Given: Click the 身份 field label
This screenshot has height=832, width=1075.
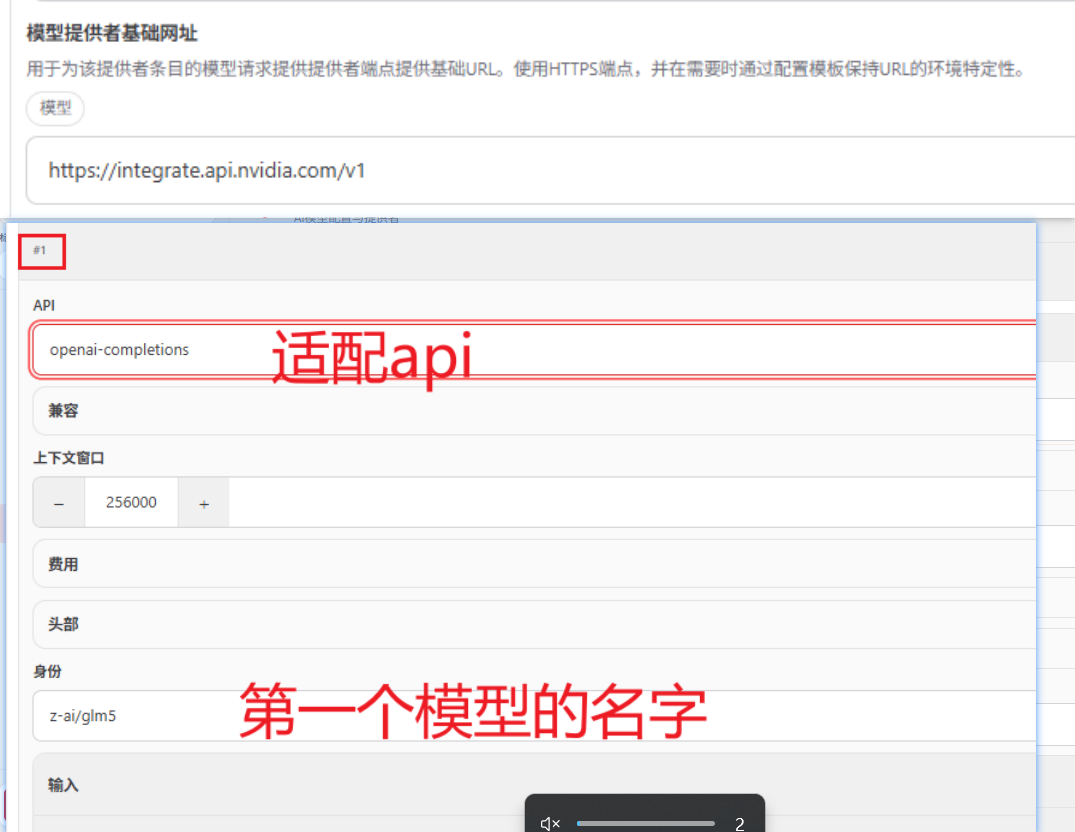Looking at the screenshot, I should (x=47, y=671).
